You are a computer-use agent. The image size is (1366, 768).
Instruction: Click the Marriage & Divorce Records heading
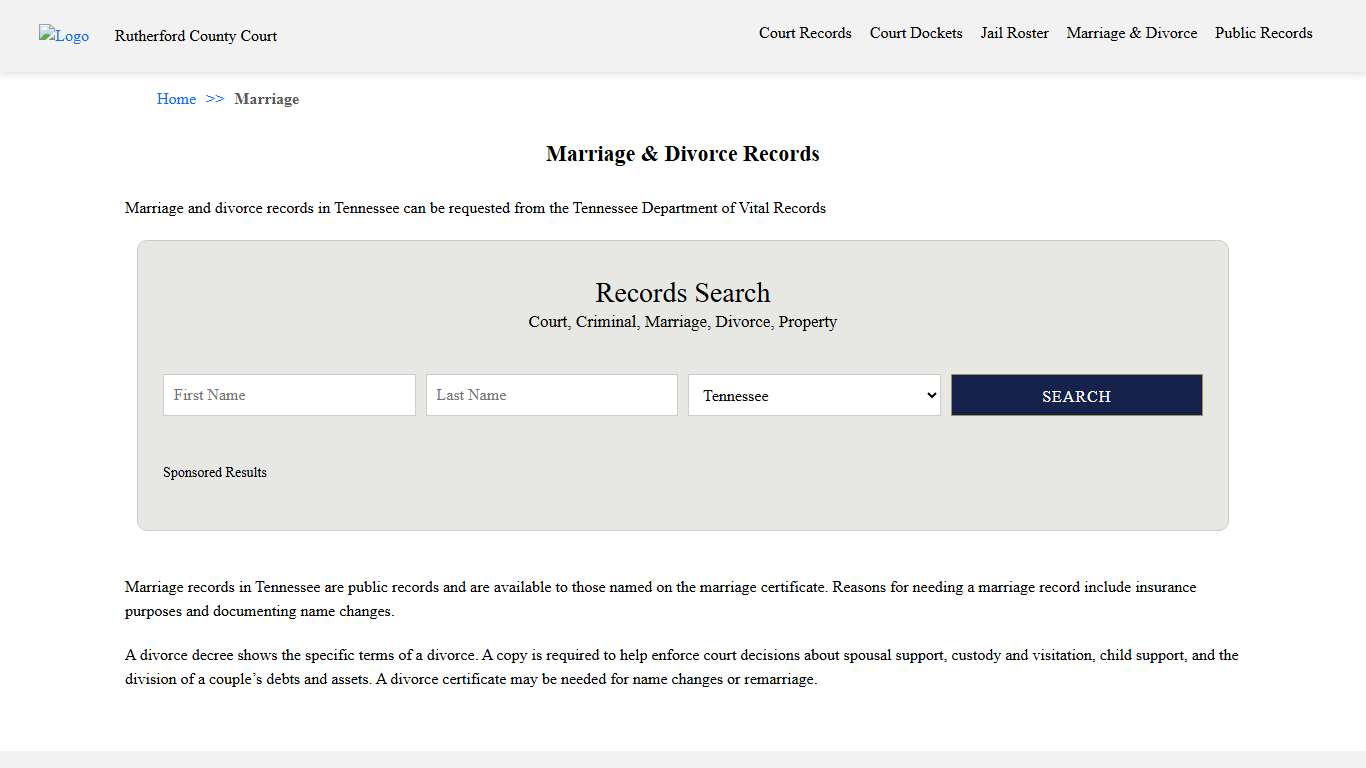[x=682, y=153]
